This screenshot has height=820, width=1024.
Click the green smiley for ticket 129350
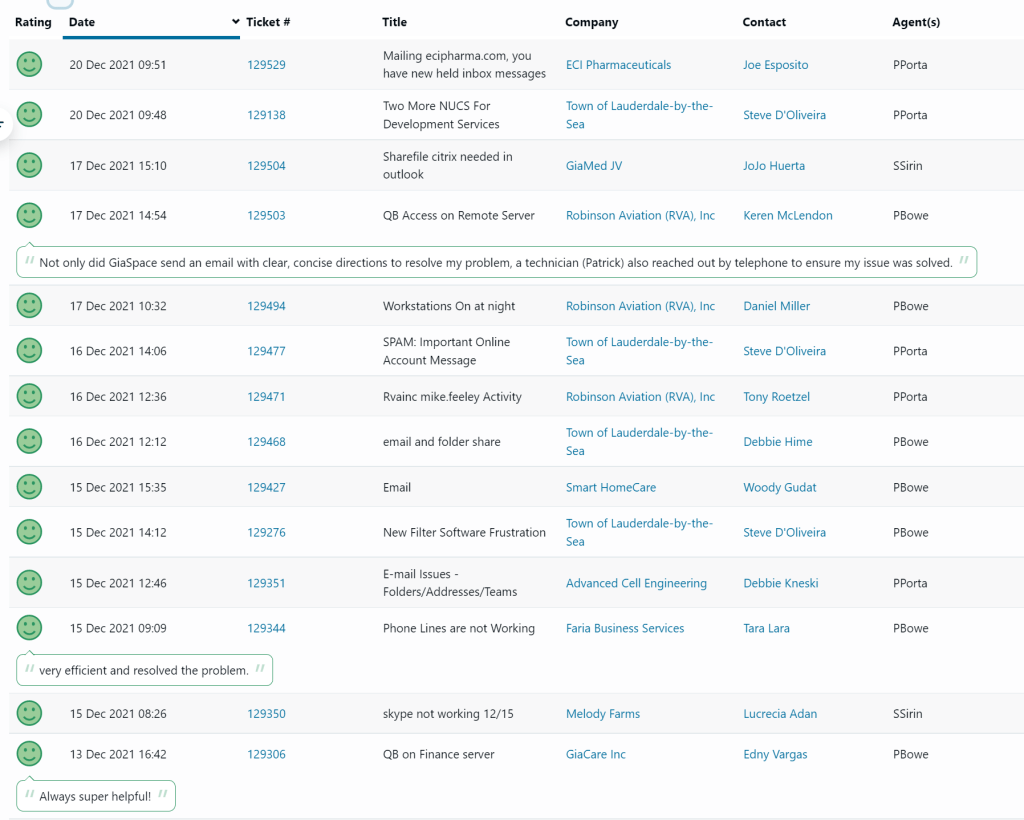(29, 714)
